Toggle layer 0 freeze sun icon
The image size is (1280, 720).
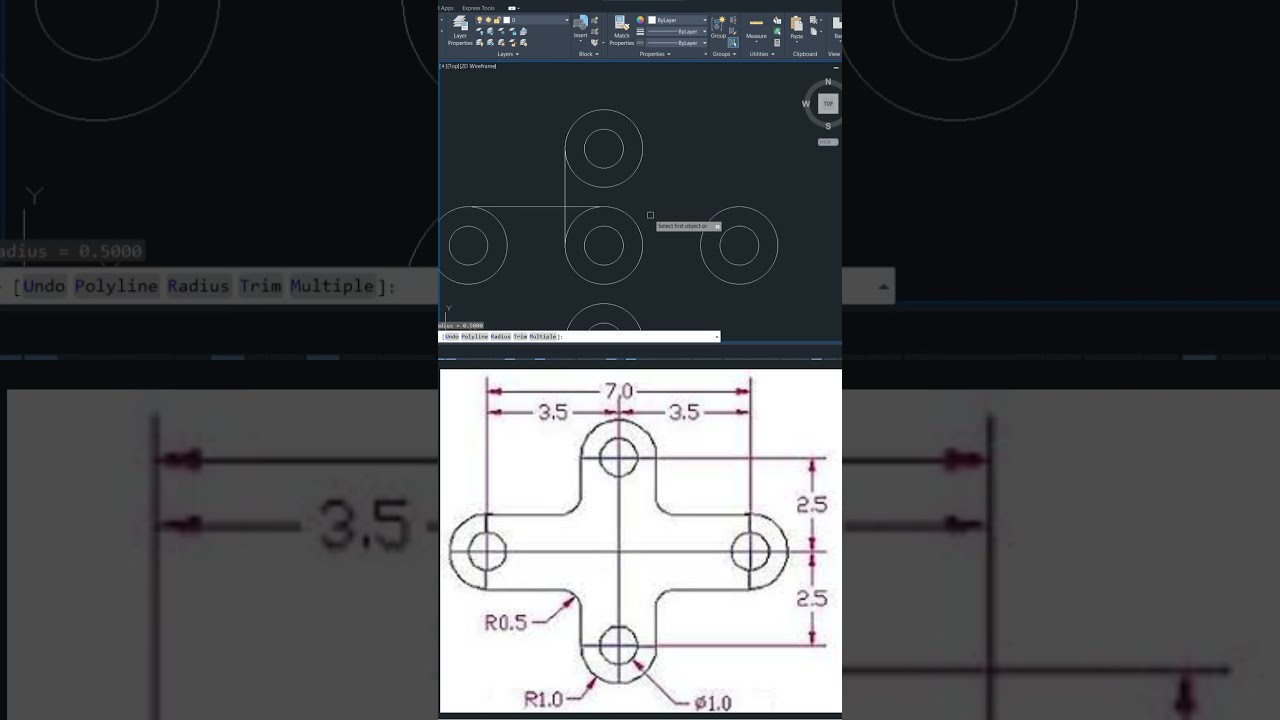(x=488, y=20)
